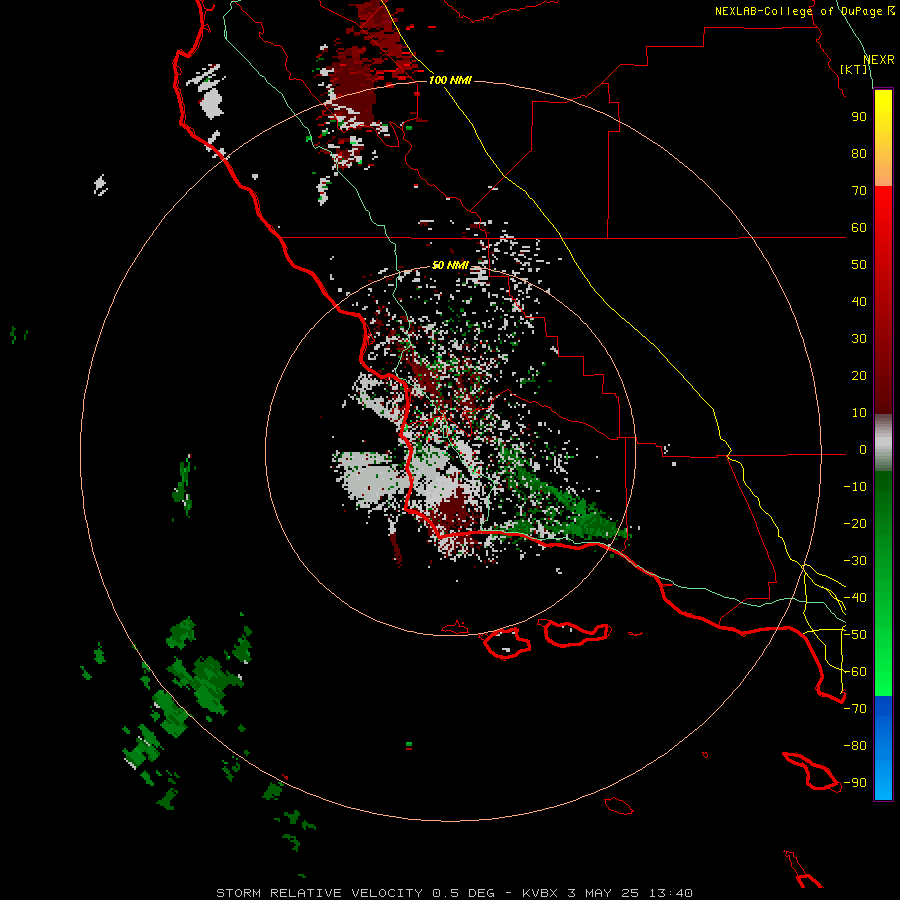
Task: Click the -50 velocity scale label
Action: 855,635
